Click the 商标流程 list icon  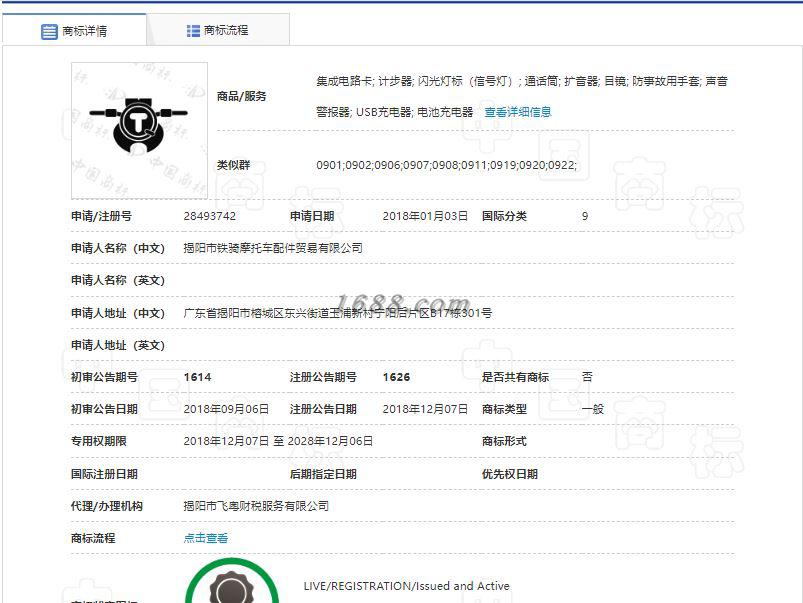click(x=193, y=31)
